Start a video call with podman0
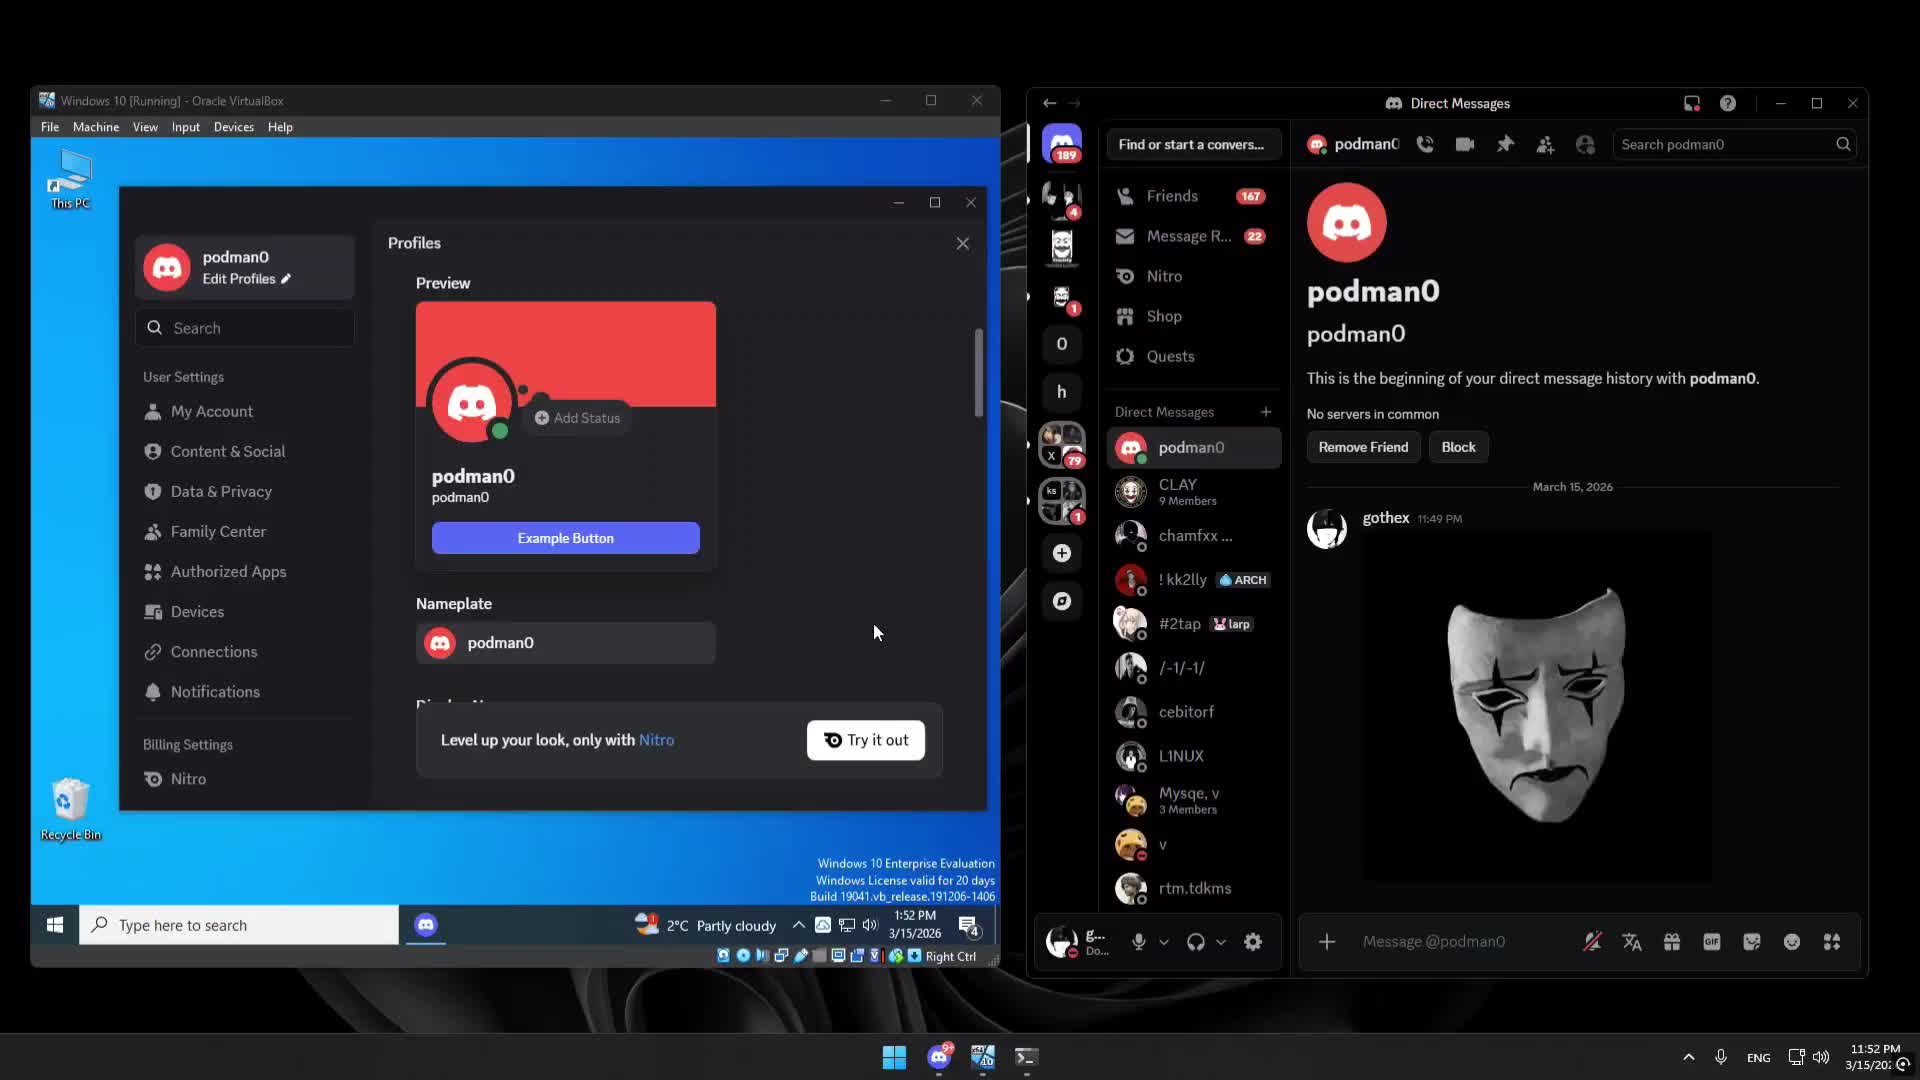The width and height of the screenshot is (1920, 1080). [1465, 144]
